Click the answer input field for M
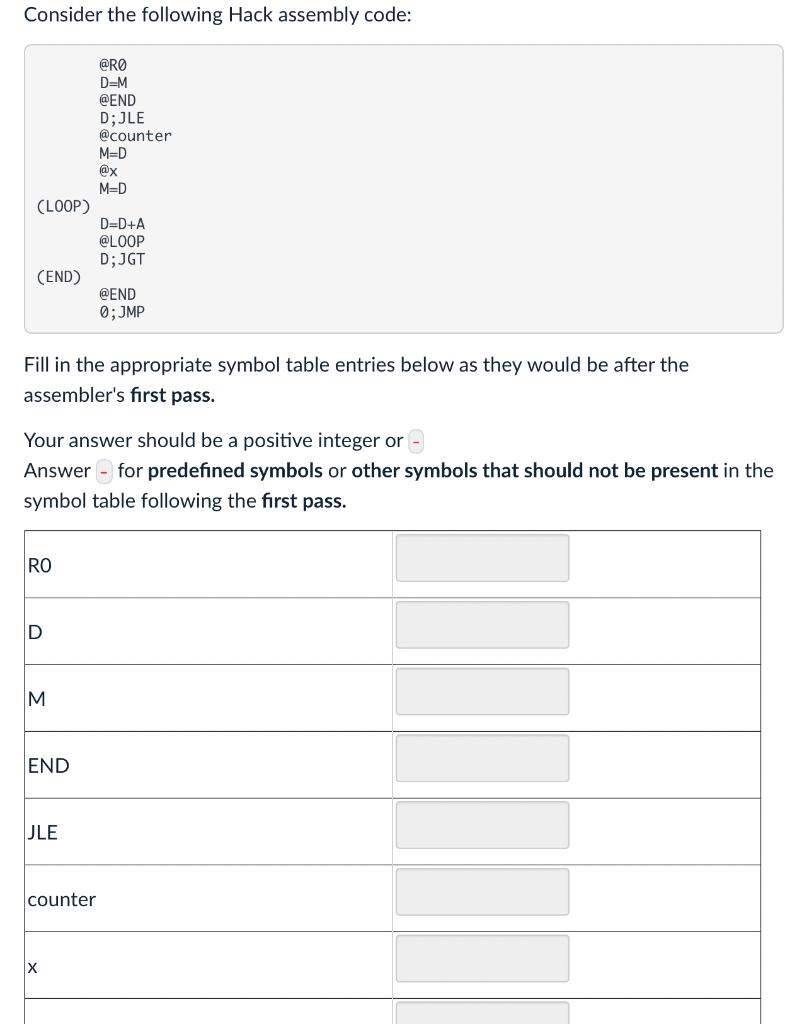 482,691
